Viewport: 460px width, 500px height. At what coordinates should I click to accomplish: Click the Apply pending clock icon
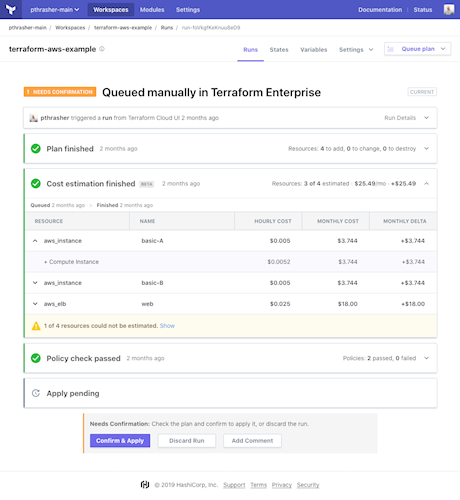point(36,393)
